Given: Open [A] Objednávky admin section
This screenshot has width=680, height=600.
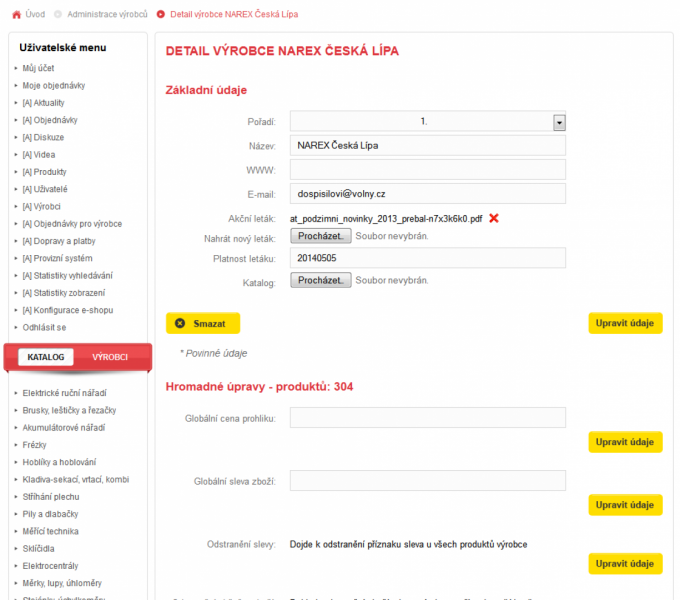Looking at the screenshot, I should (50, 120).
